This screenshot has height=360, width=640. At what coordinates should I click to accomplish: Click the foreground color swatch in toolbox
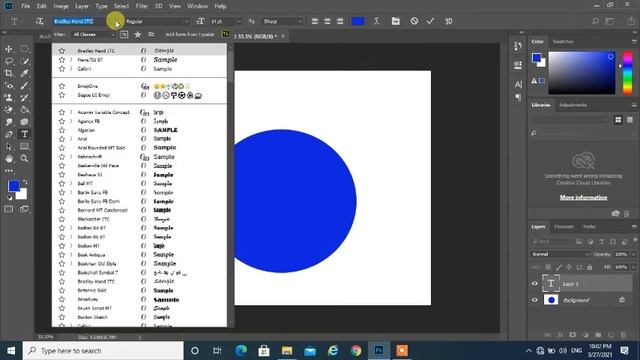[x=14, y=186]
